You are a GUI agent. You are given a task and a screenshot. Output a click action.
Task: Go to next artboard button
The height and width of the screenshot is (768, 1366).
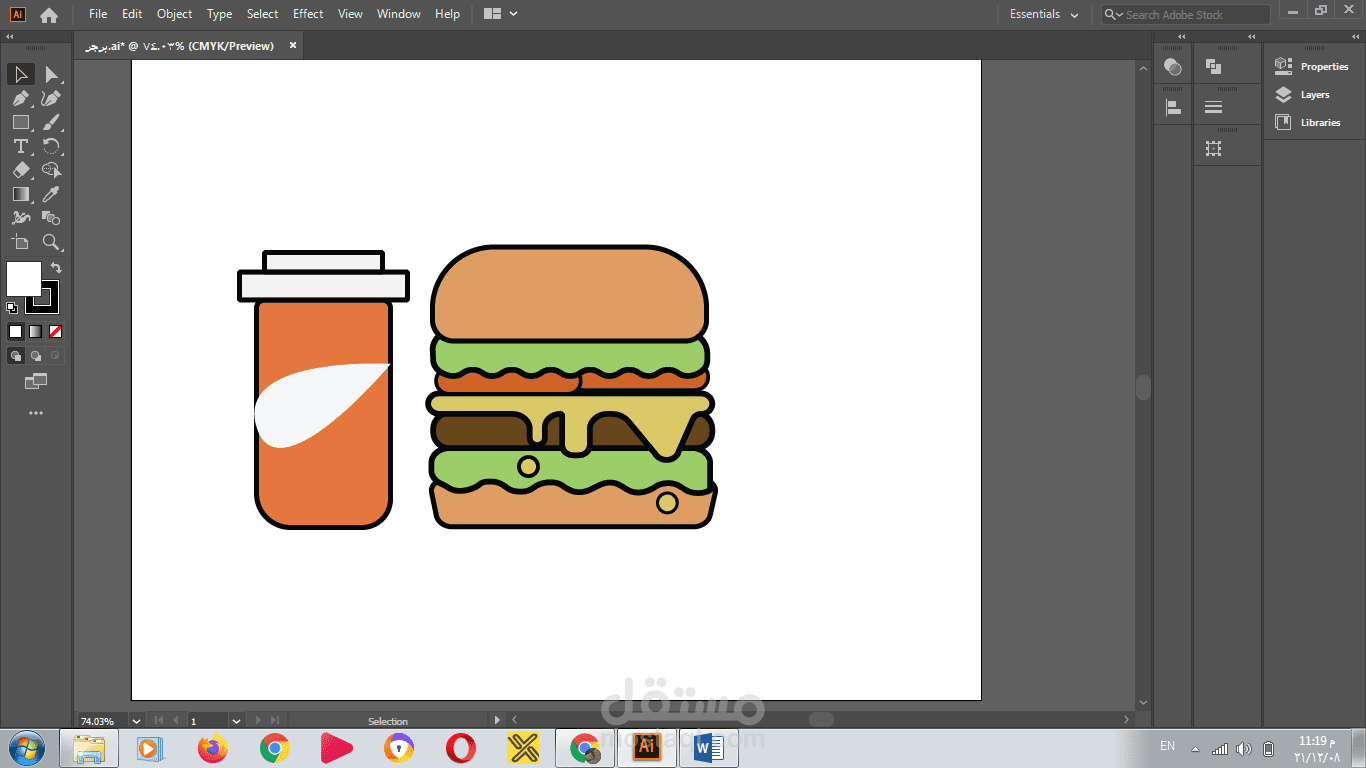[258, 720]
